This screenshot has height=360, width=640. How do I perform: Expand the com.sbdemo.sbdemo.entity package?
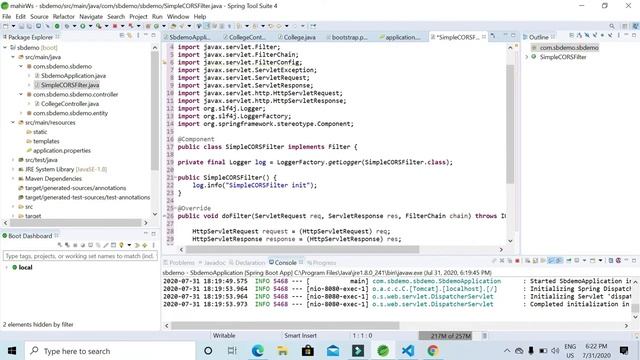tap(21, 113)
